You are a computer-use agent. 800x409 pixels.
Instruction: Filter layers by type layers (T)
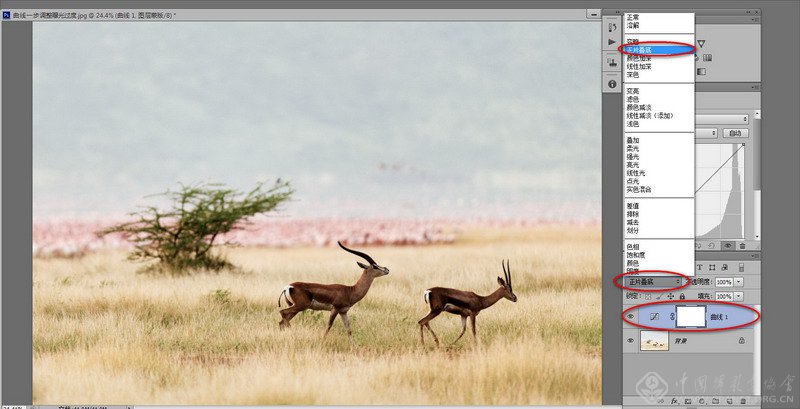point(699,267)
